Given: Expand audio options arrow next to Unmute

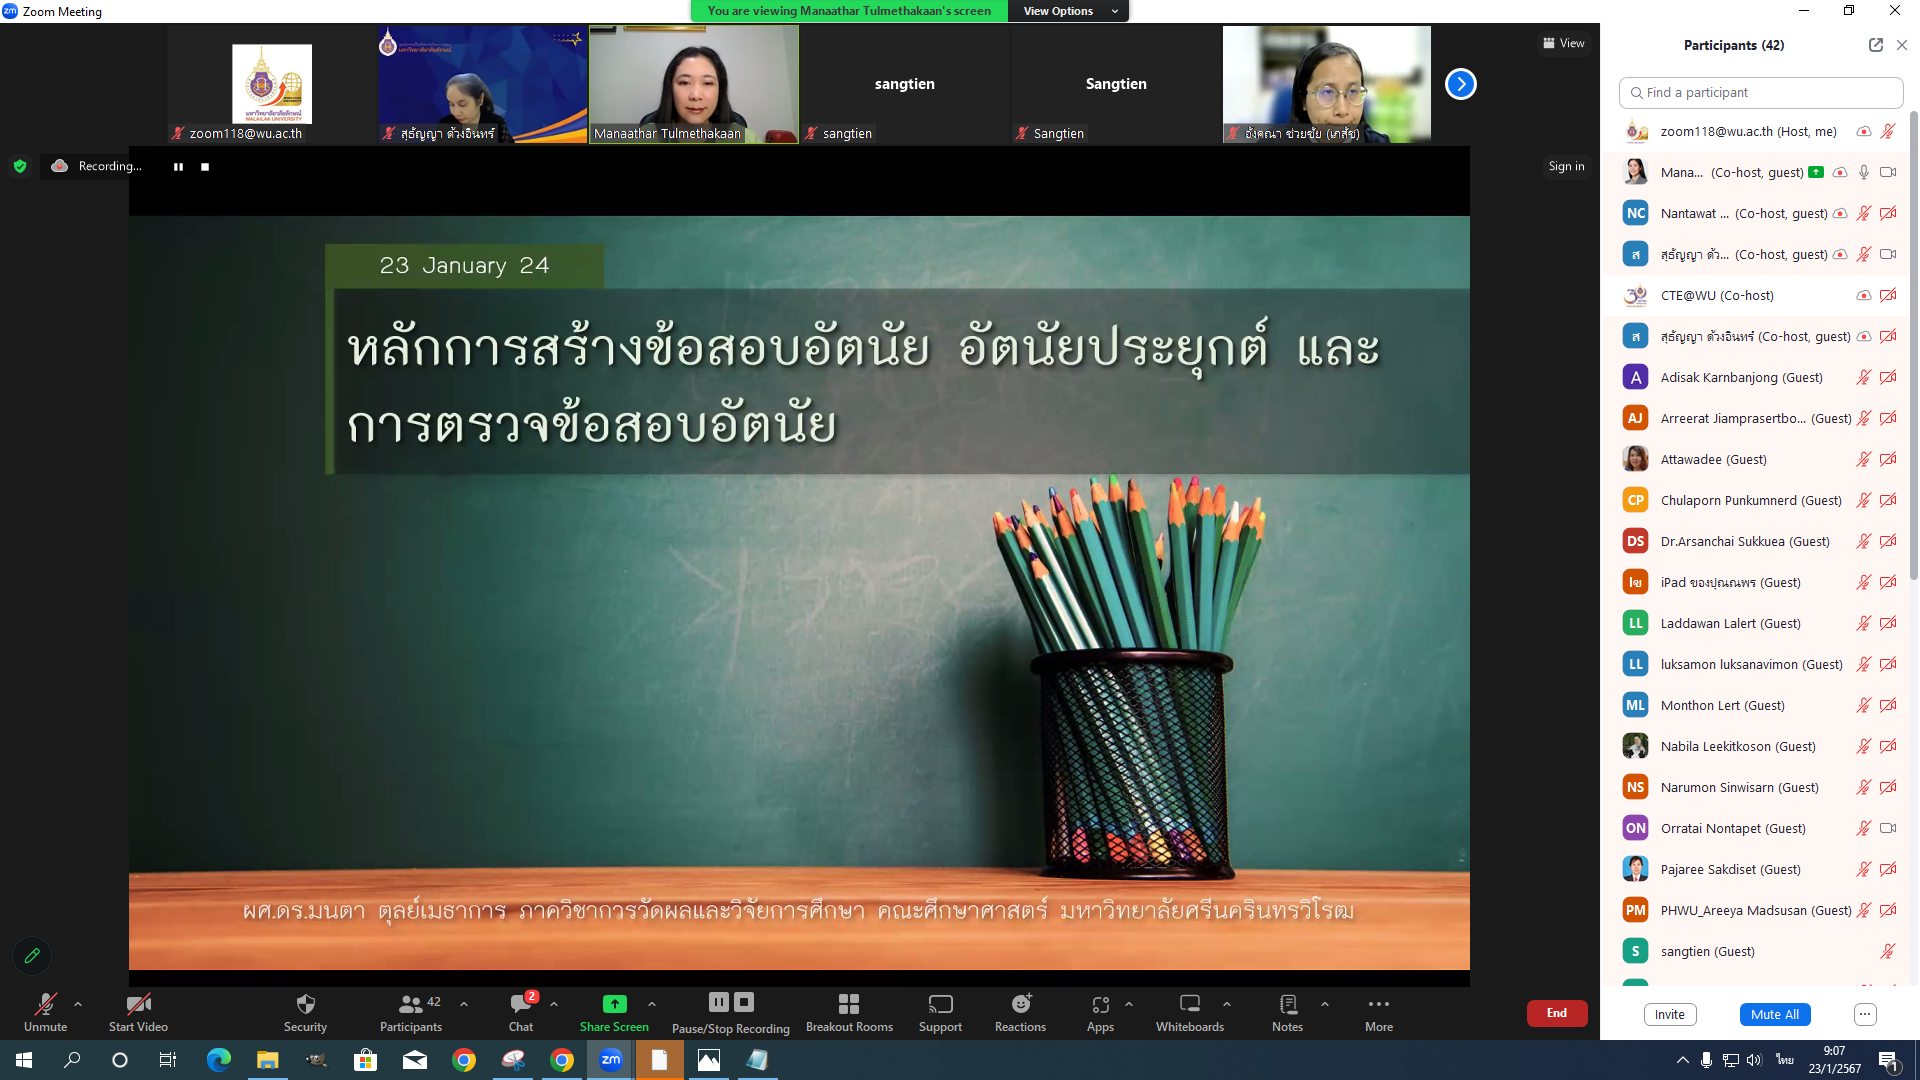Looking at the screenshot, I should (x=78, y=1004).
